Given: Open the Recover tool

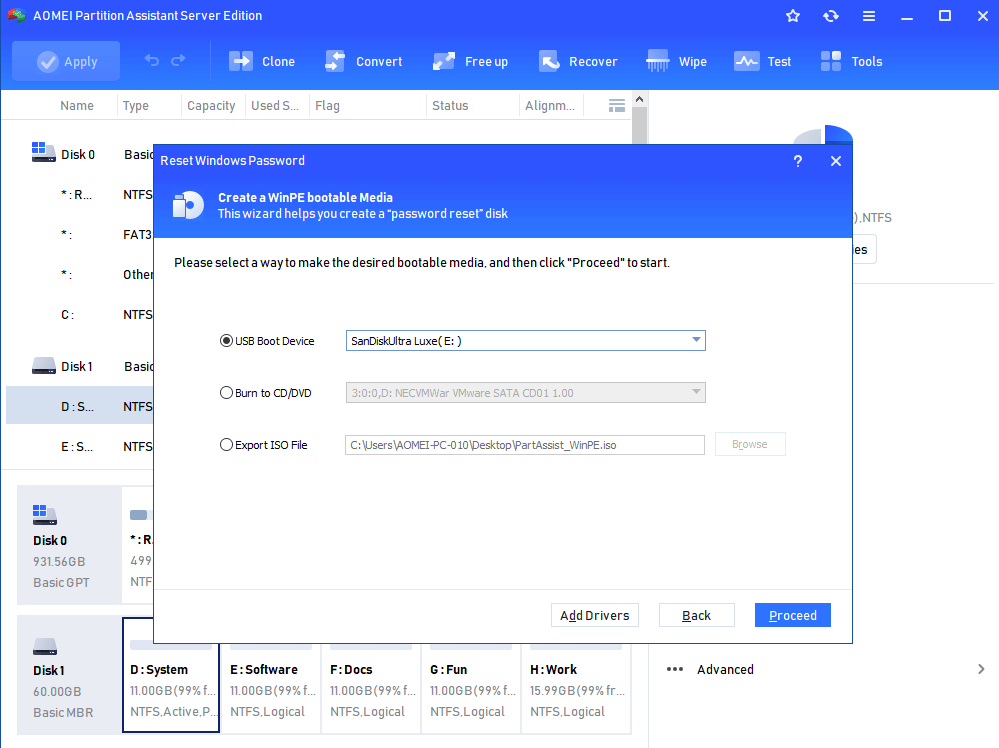Looking at the screenshot, I should pos(578,61).
